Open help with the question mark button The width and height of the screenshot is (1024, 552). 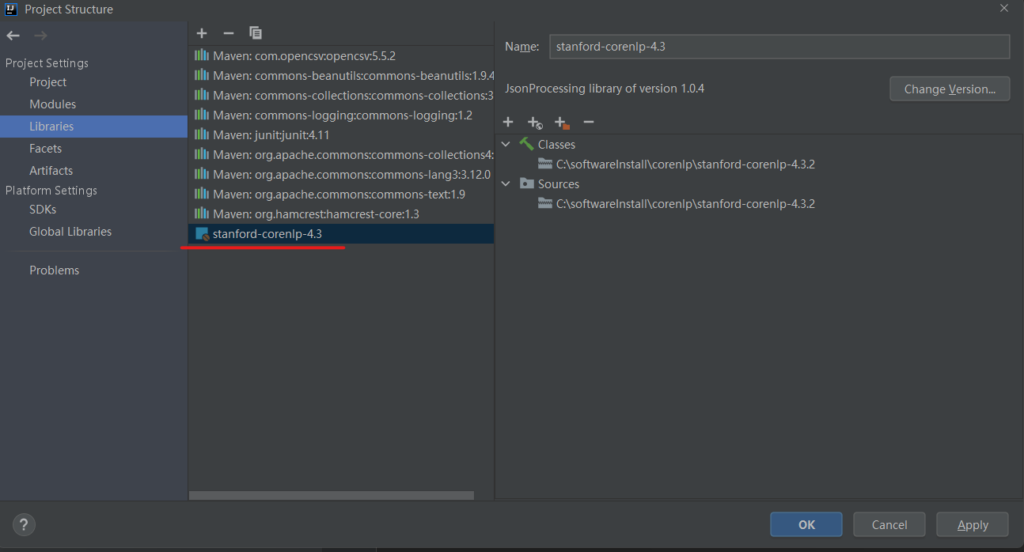tap(24, 525)
